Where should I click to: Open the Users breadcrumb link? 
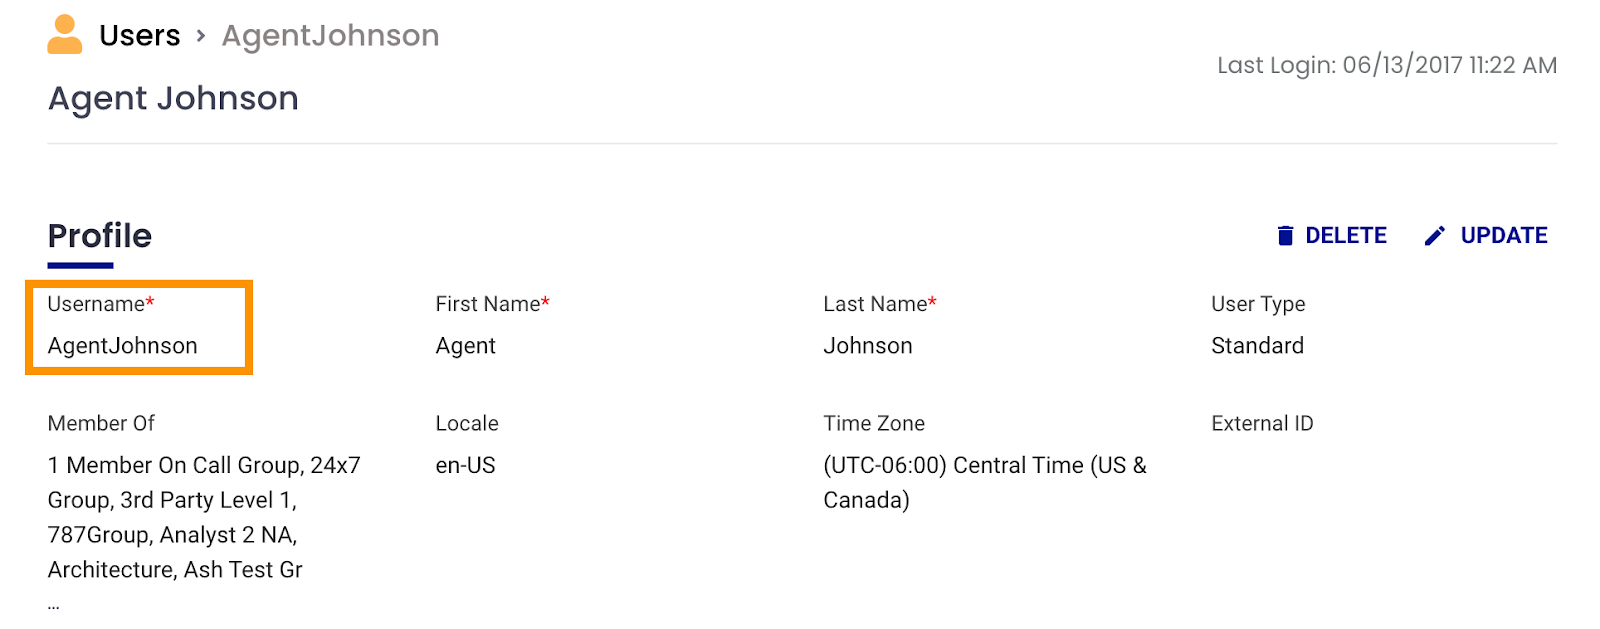tap(140, 36)
